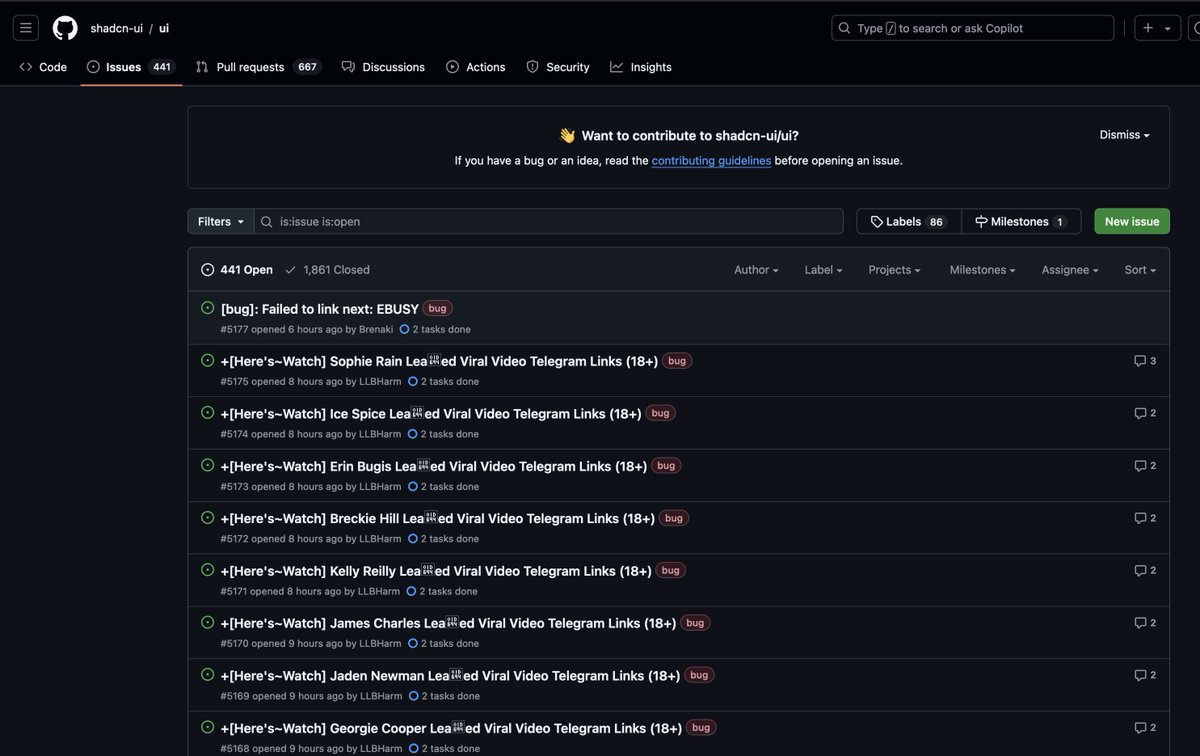Click open-issue icon for EBUSY bug

point(207,308)
